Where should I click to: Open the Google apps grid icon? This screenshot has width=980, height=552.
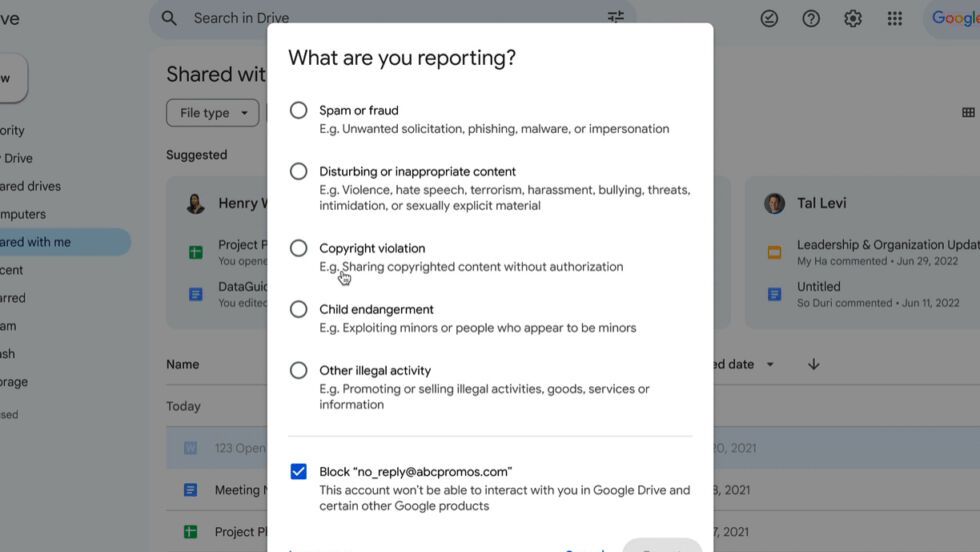click(894, 19)
